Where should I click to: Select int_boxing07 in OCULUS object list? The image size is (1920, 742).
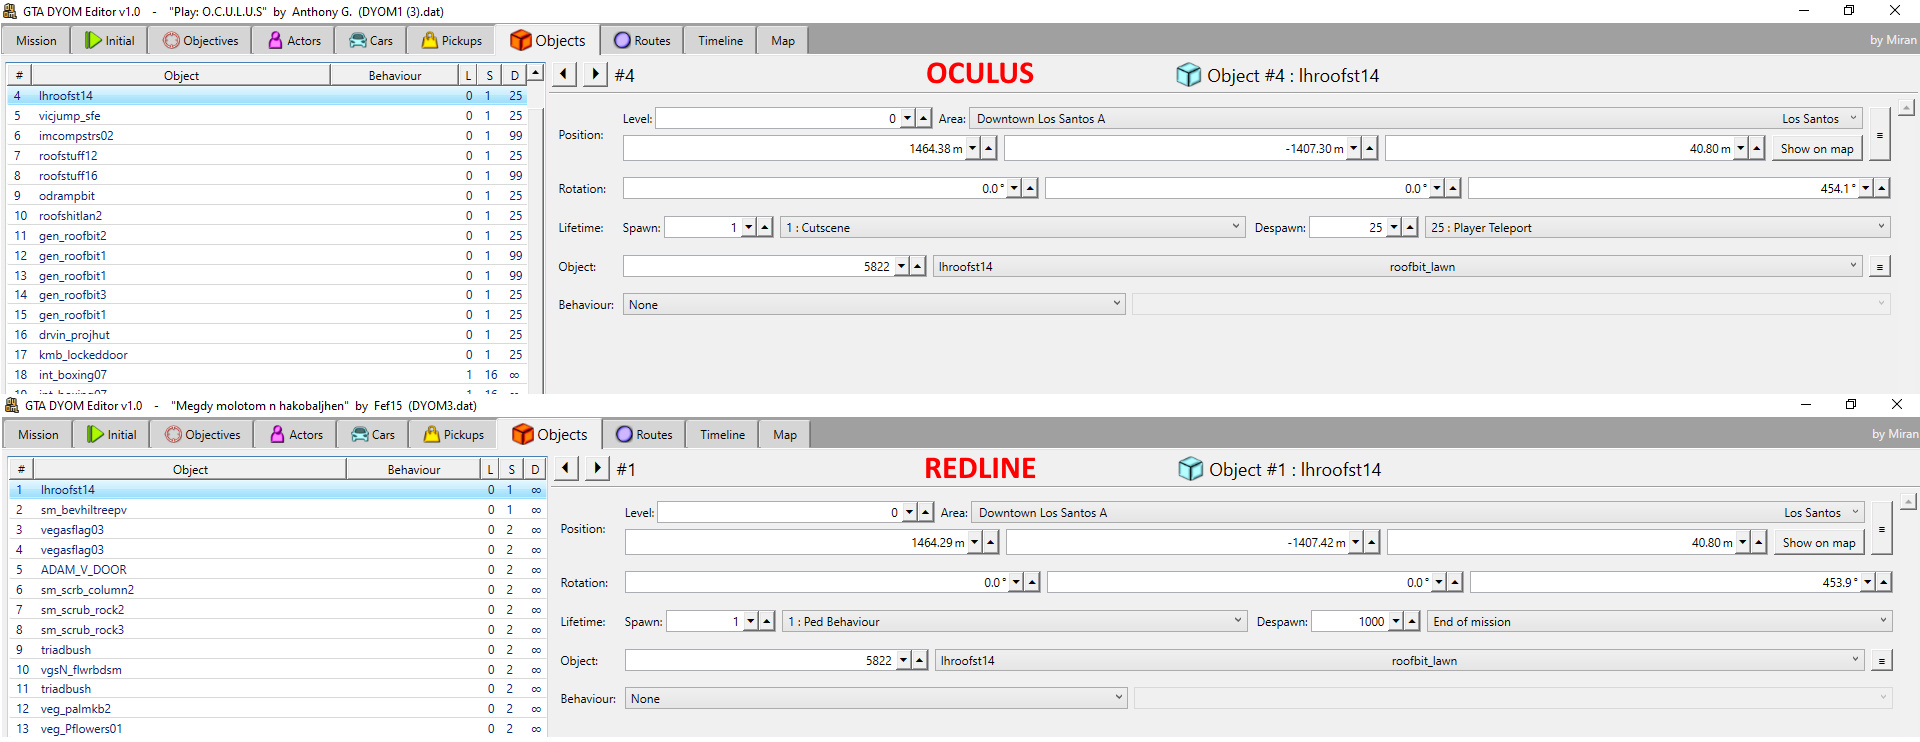pos(267,375)
